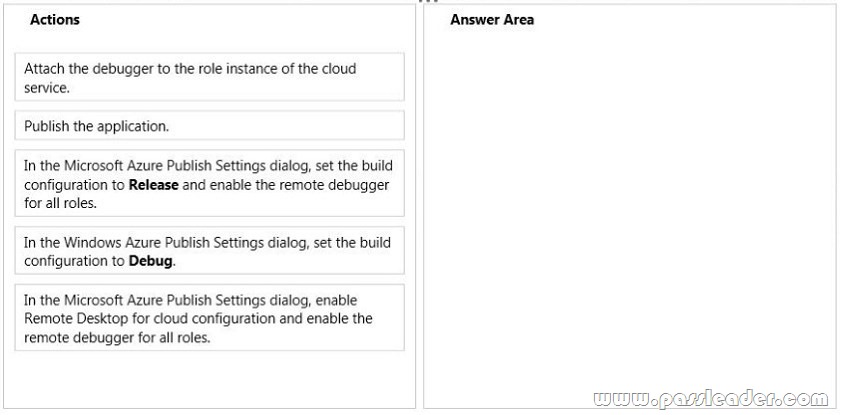Image resolution: width=841 pixels, height=415 pixels.
Task: Click empty space below the last action
Action: [209, 380]
